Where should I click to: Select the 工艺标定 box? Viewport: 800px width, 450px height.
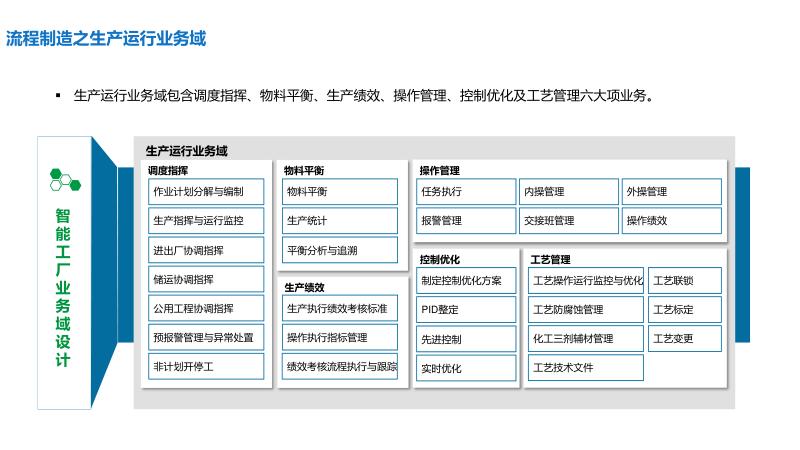pos(685,310)
